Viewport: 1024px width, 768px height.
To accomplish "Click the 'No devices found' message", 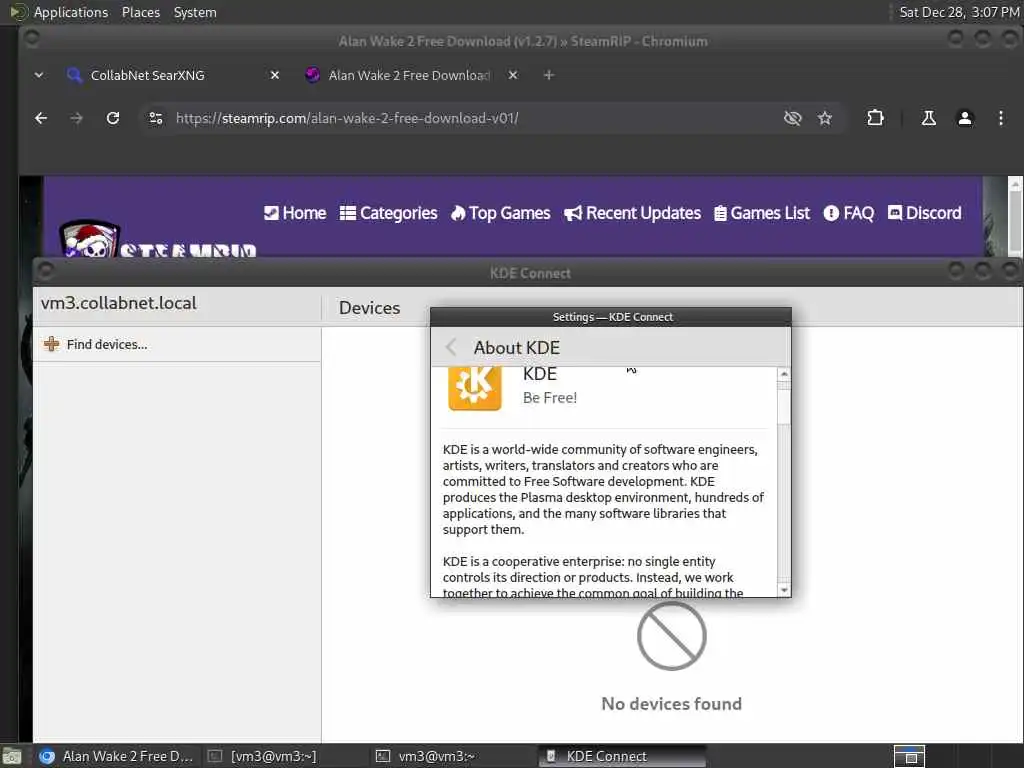I will (x=671, y=704).
